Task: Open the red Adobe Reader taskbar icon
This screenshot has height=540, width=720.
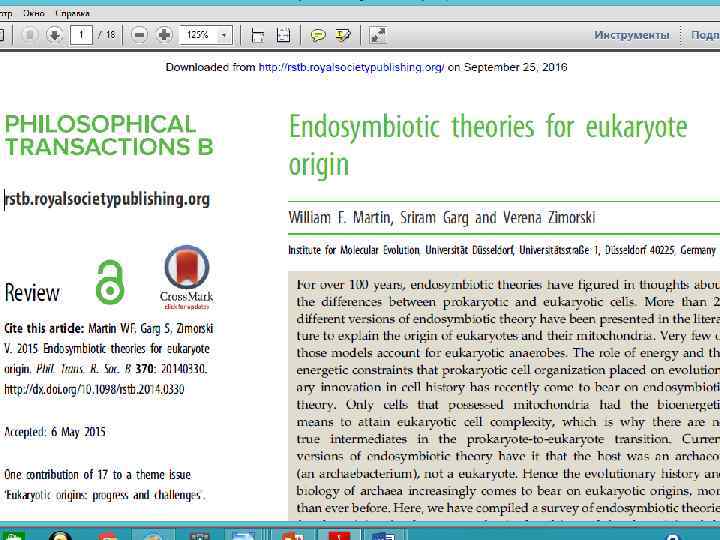Action: point(339,534)
